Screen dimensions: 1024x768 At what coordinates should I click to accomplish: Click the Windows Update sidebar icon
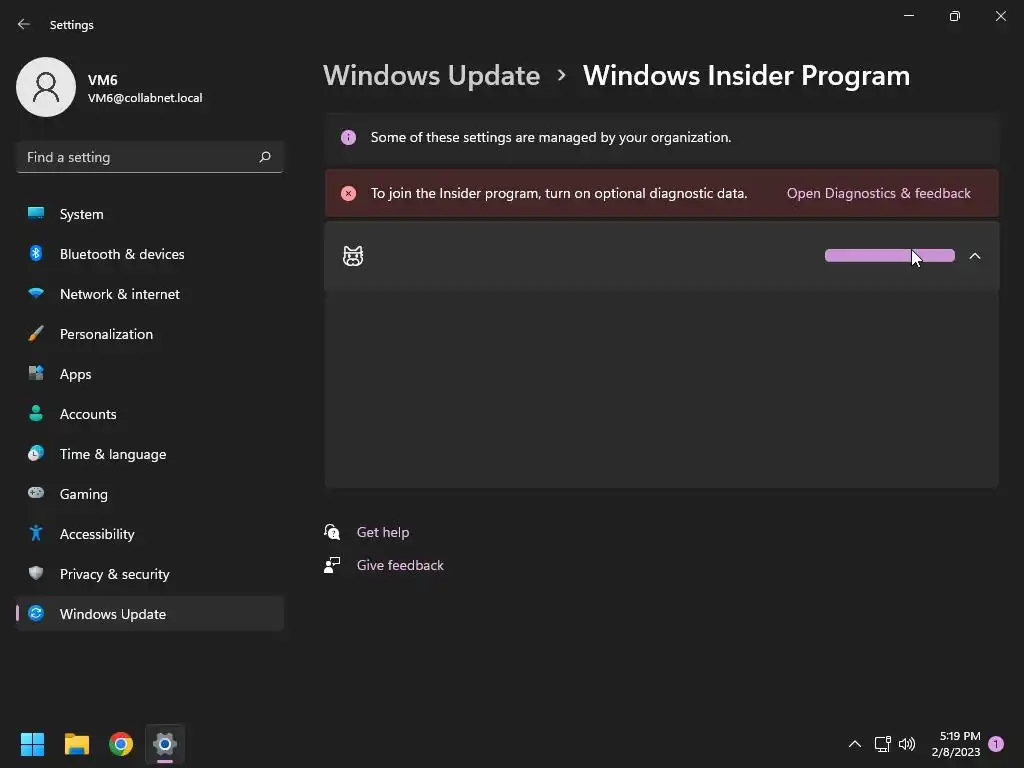pyautogui.click(x=36, y=614)
